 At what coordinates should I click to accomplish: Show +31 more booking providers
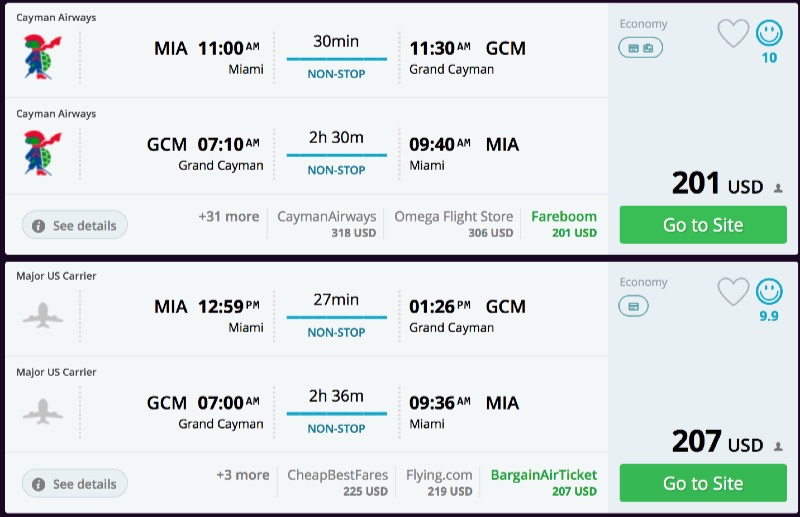[x=228, y=217]
